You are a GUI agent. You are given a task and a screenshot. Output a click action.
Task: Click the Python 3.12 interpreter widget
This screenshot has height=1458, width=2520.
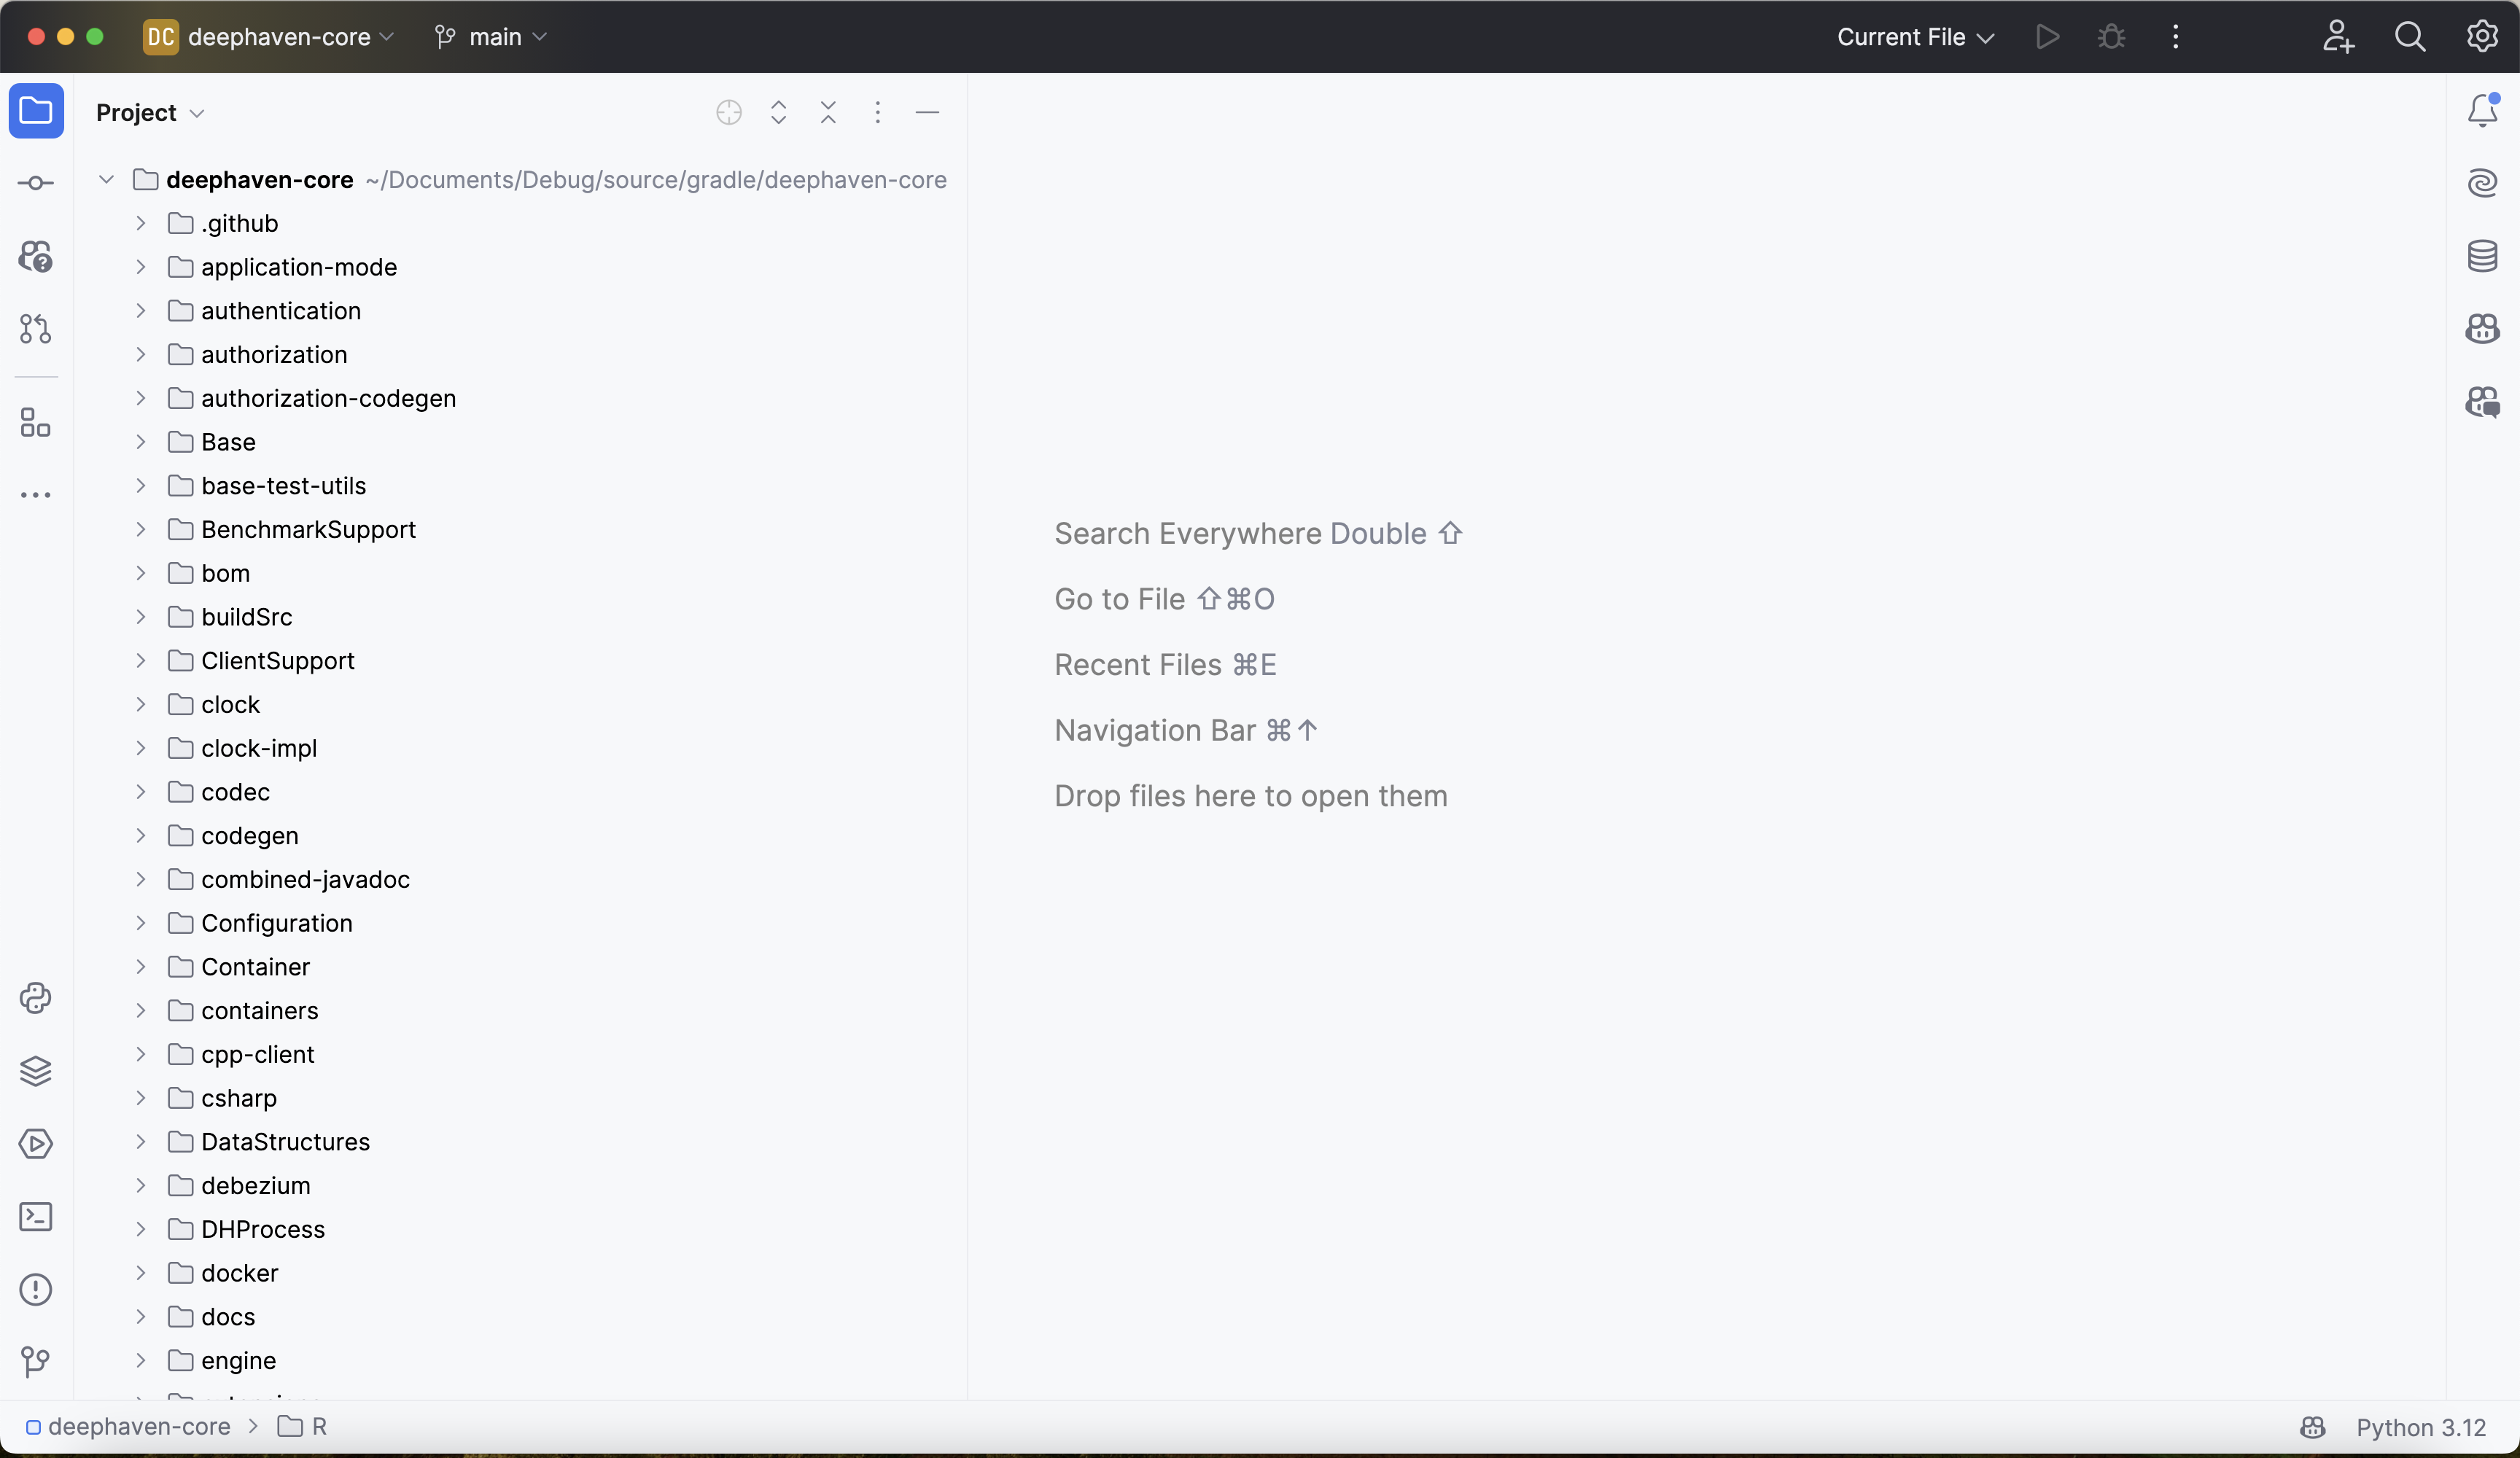point(2420,1427)
